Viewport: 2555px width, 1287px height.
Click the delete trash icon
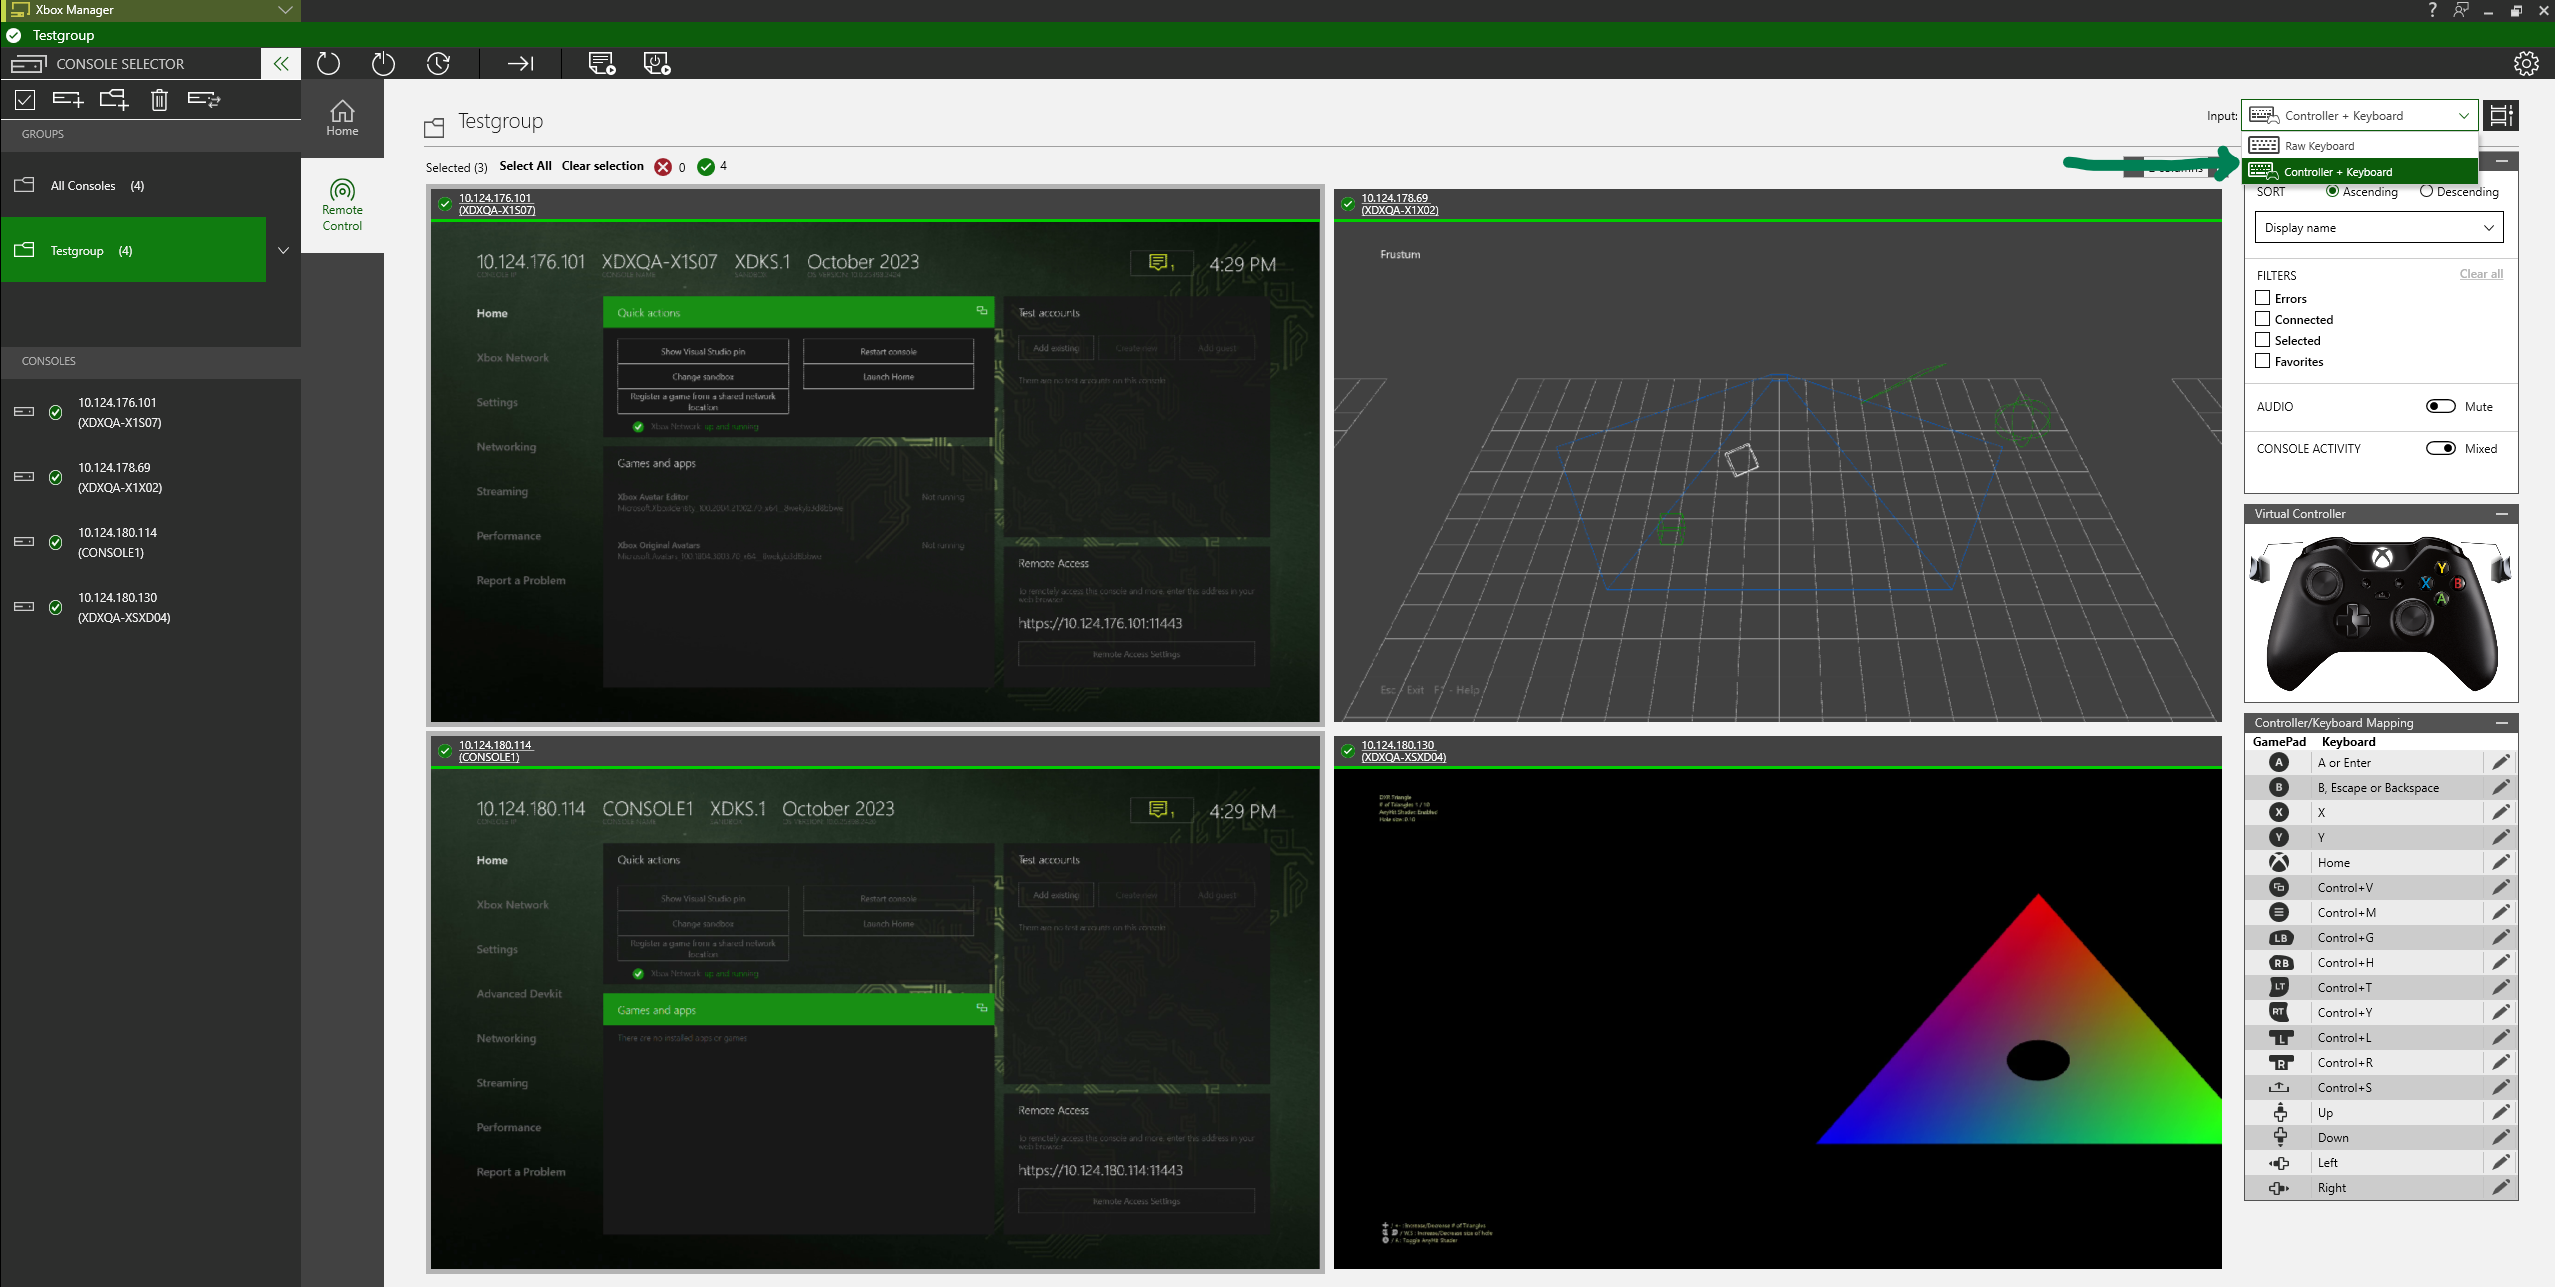[159, 99]
